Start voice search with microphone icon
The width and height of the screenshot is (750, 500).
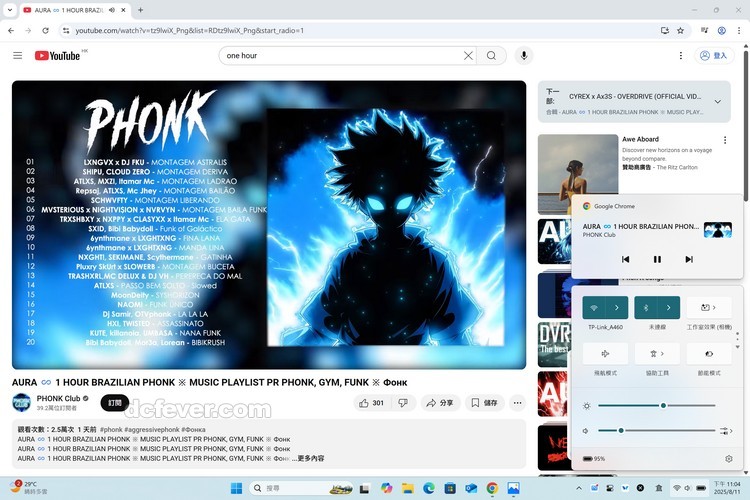[524, 56]
